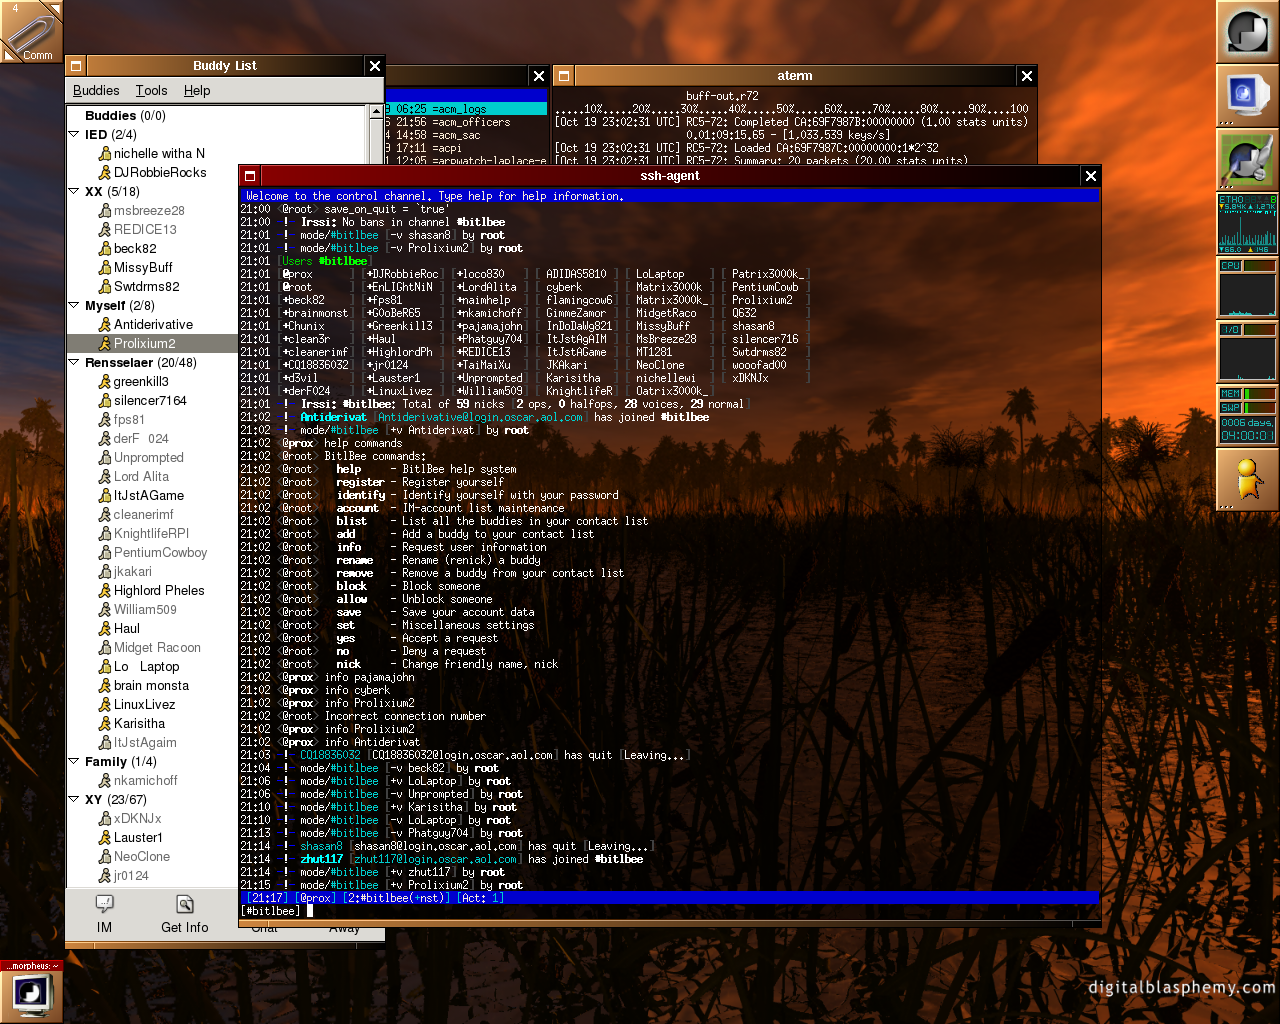Select the Buddies (0/0) group row

click(217, 116)
